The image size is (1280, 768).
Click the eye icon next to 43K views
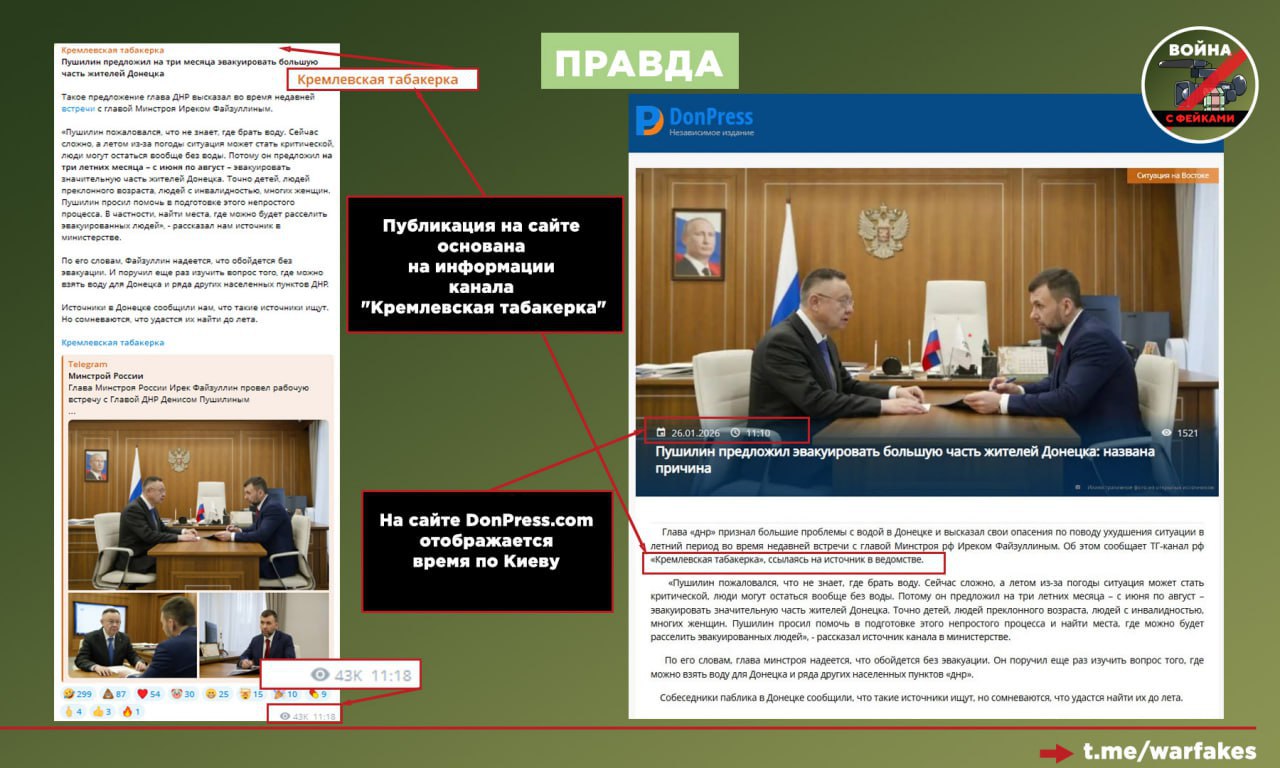tap(285, 716)
